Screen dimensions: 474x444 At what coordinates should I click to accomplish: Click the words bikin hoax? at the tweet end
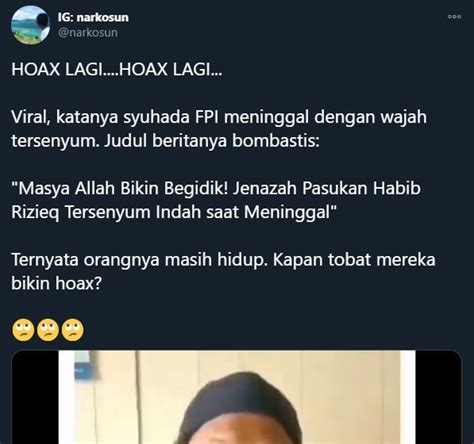click(56, 283)
